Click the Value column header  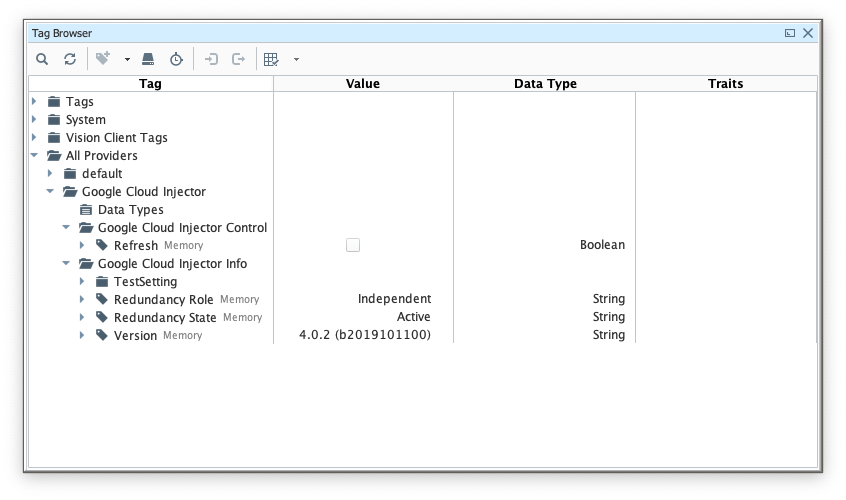pyautogui.click(x=363, y=84)
